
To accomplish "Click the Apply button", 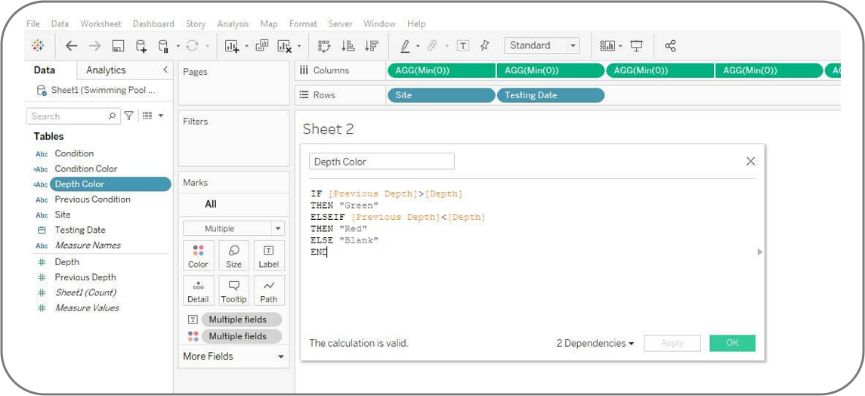I will [672, 343].
